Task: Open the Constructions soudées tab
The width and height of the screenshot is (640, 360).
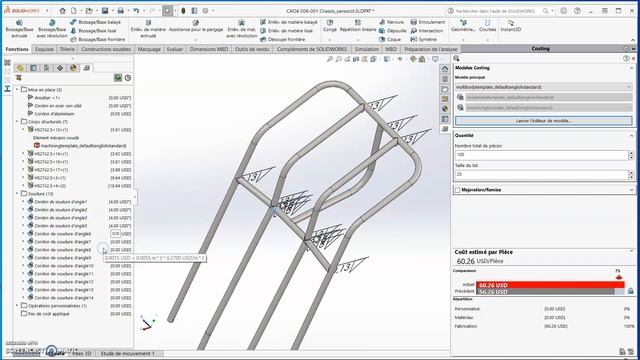Action: coord(106,49)
